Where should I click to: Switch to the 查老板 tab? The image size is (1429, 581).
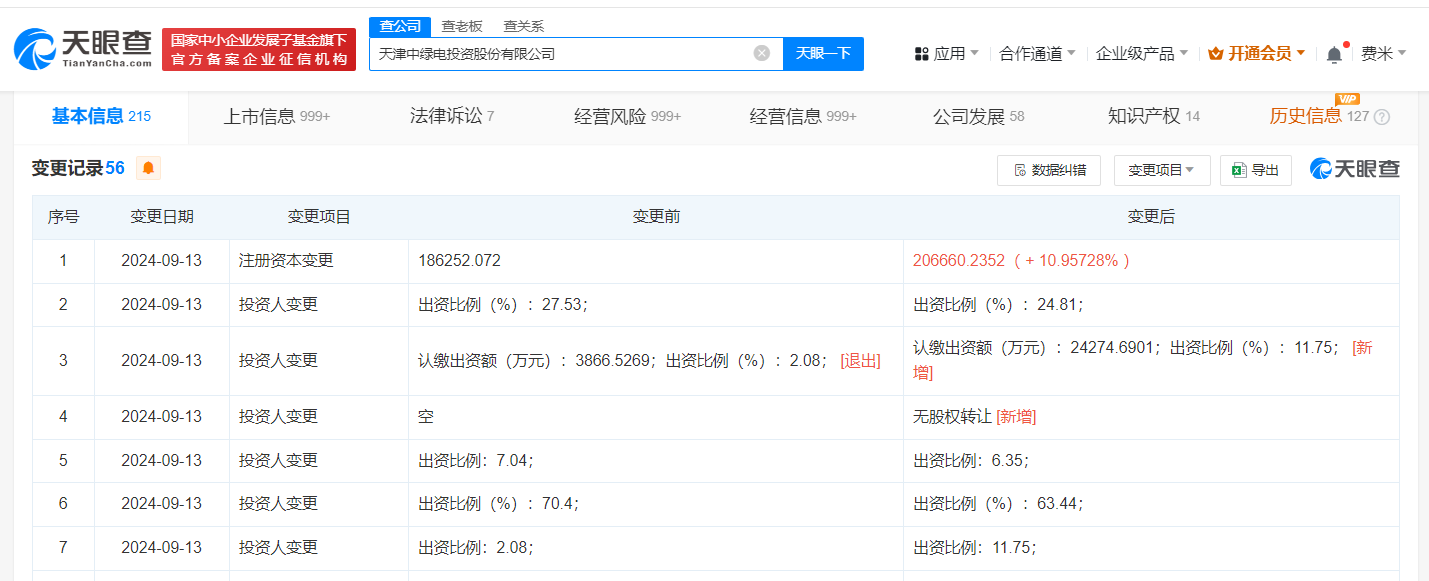pyautogui.click(x=460, y=26)
